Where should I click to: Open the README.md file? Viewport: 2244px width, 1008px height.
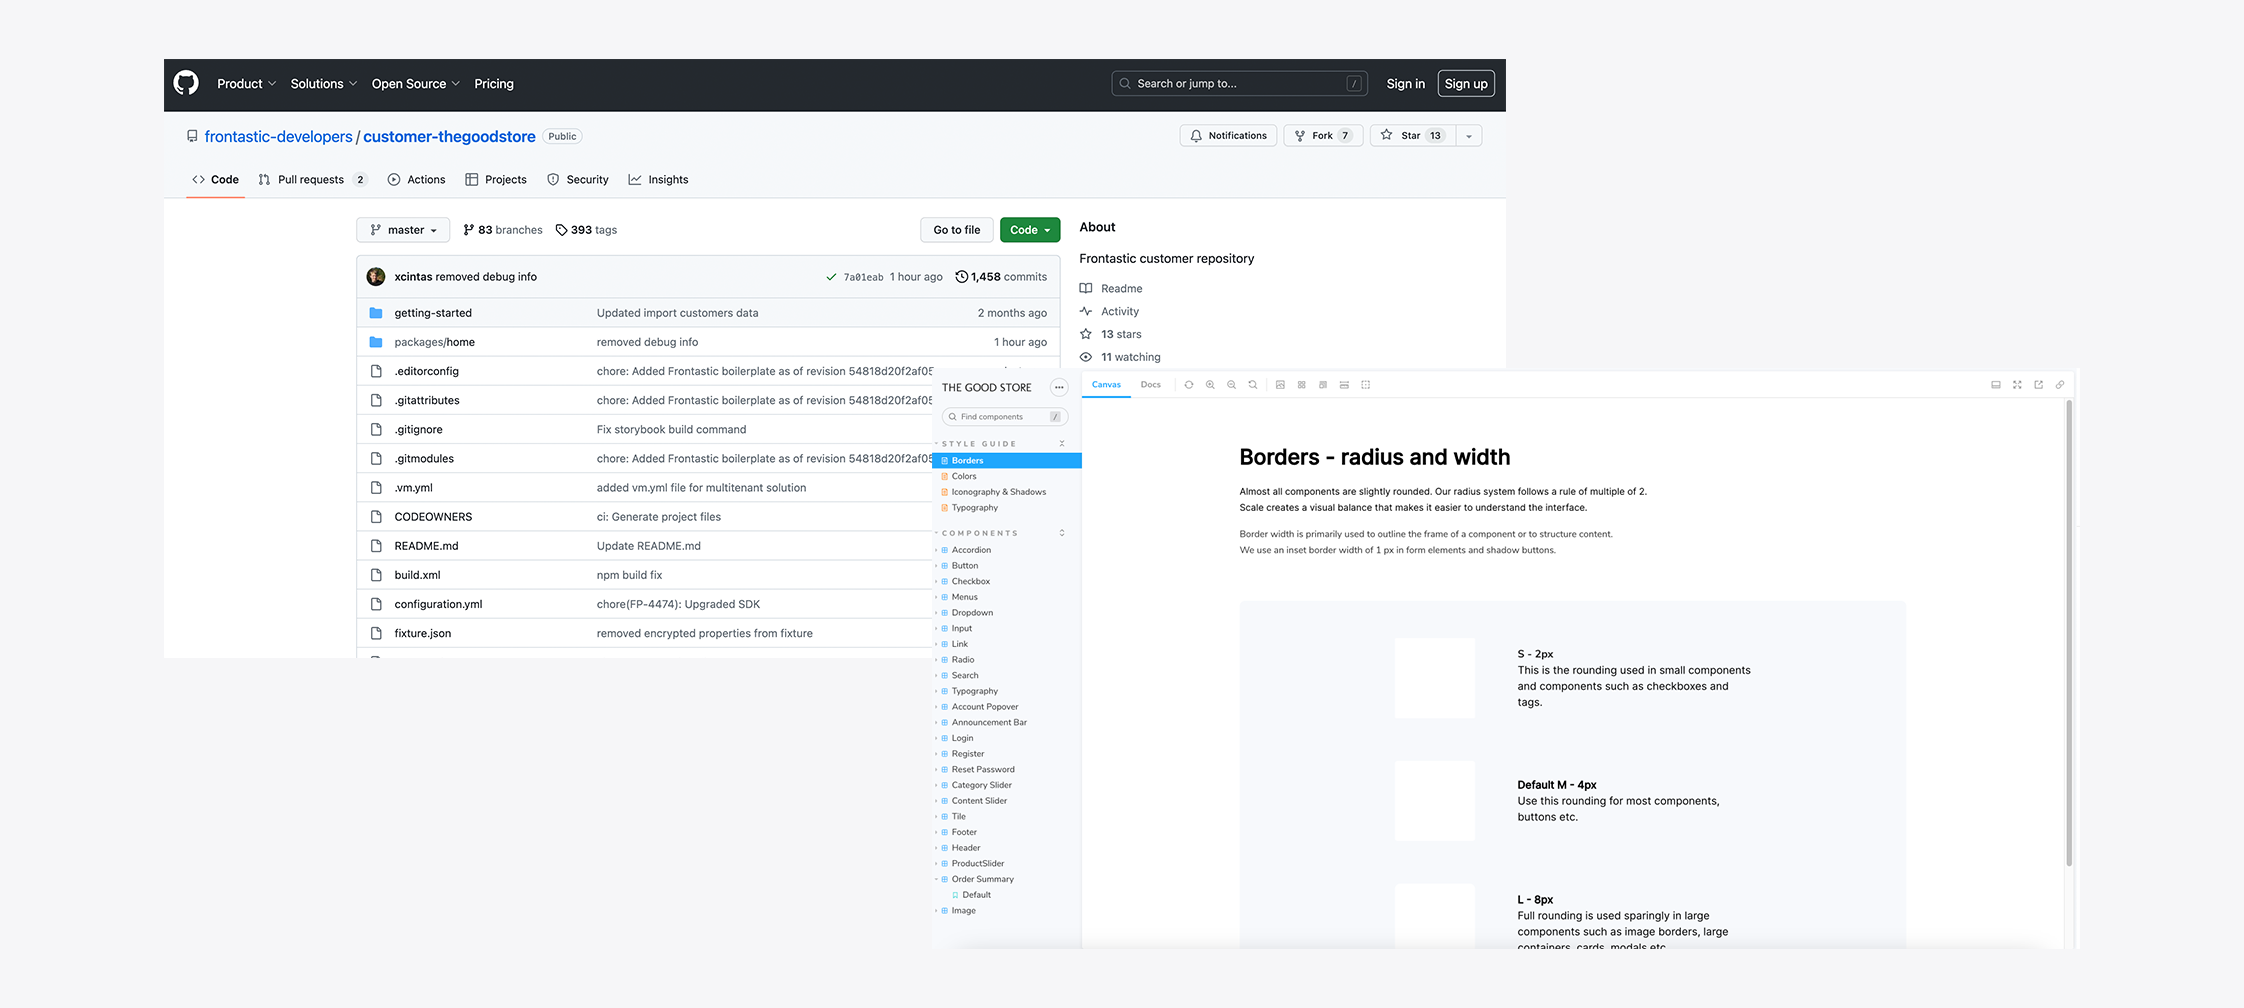tap(426, 546)
